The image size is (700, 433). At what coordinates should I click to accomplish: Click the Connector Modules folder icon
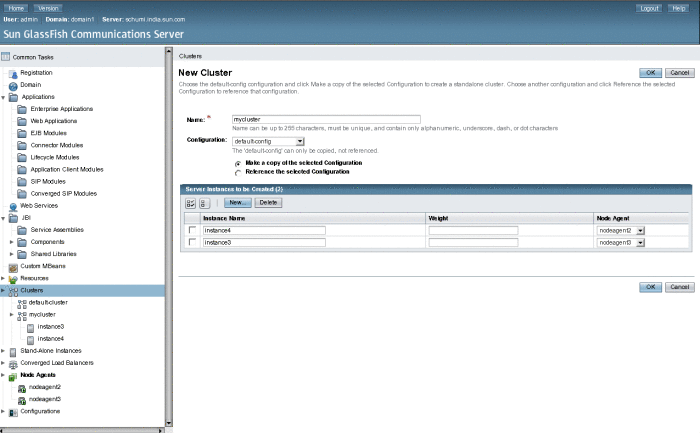pos(22,145)
